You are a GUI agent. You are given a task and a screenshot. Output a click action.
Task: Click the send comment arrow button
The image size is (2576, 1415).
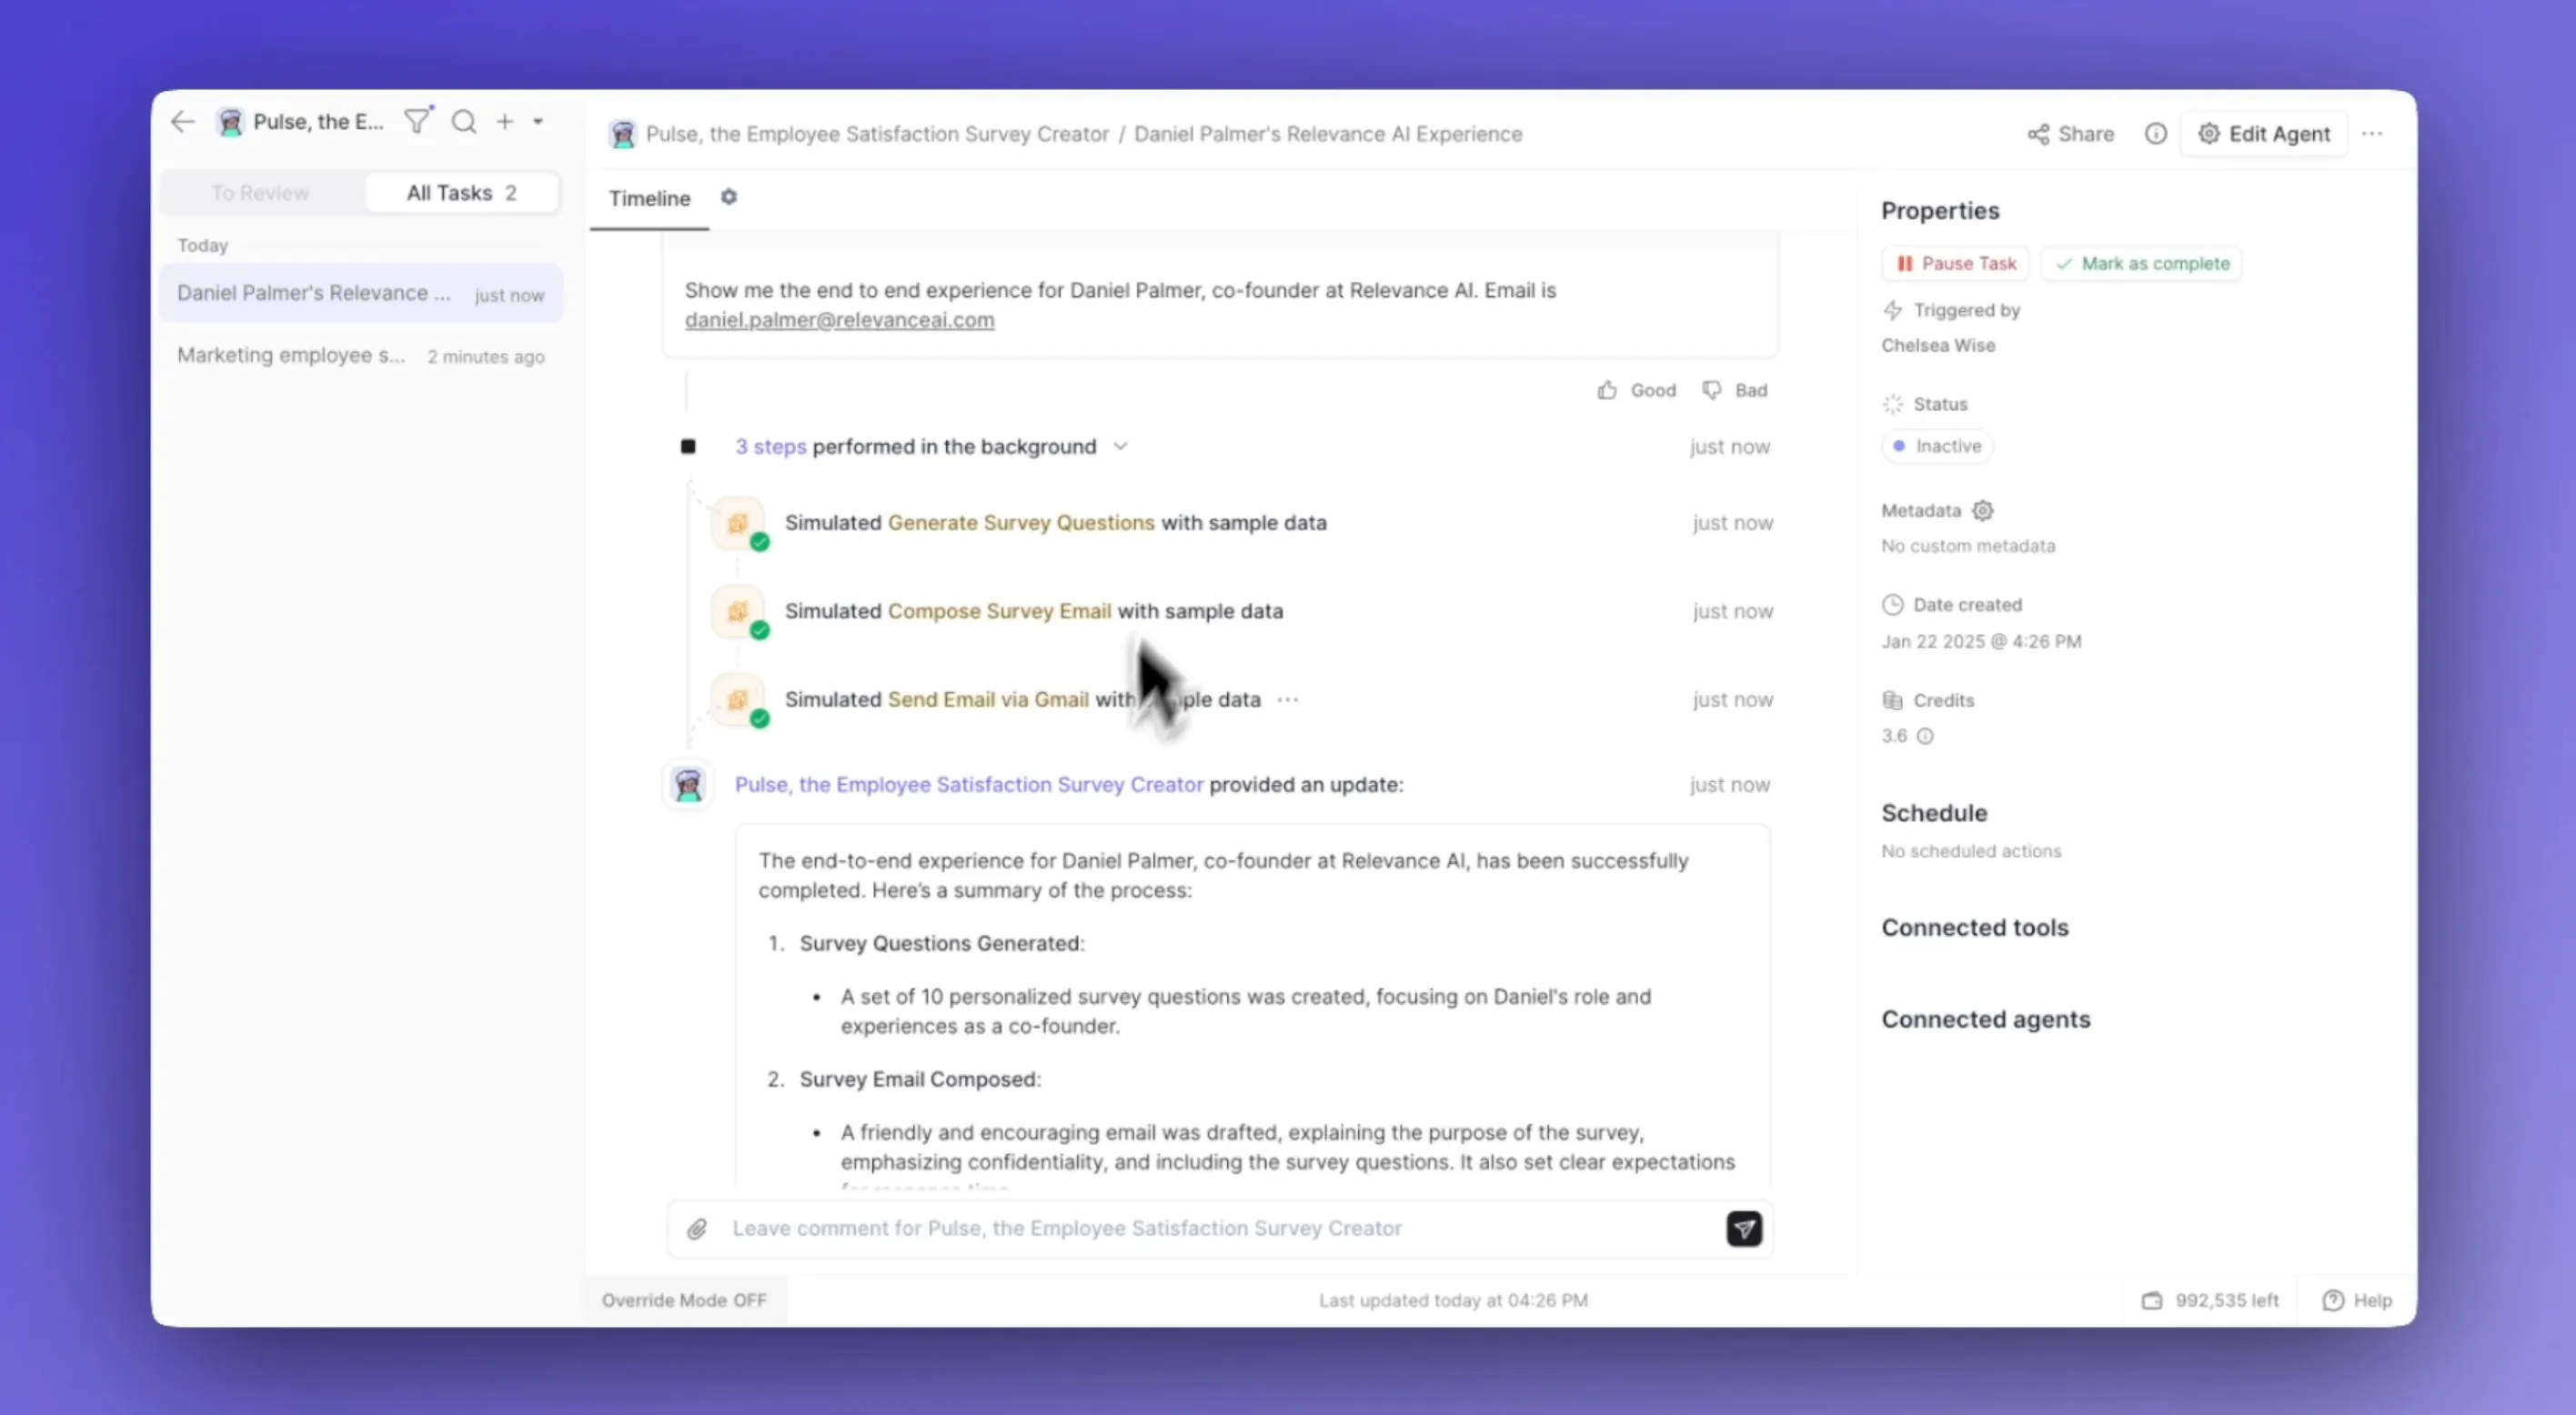pos(1744,1228)
